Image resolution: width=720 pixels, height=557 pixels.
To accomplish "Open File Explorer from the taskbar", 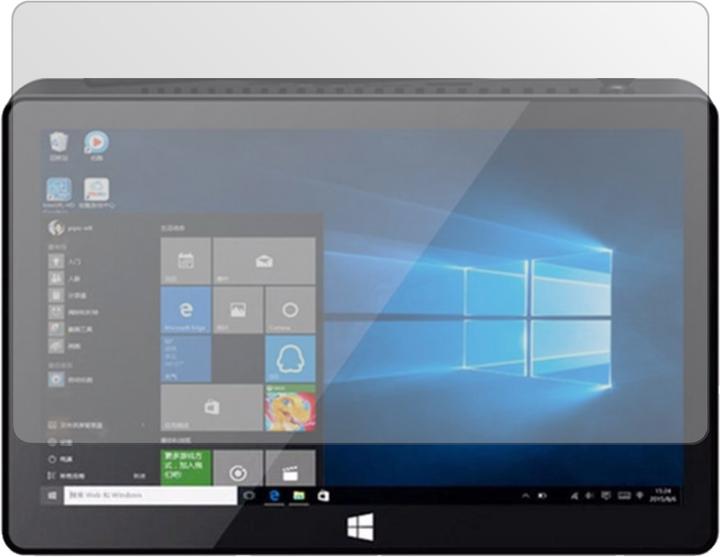I will 299,495.
